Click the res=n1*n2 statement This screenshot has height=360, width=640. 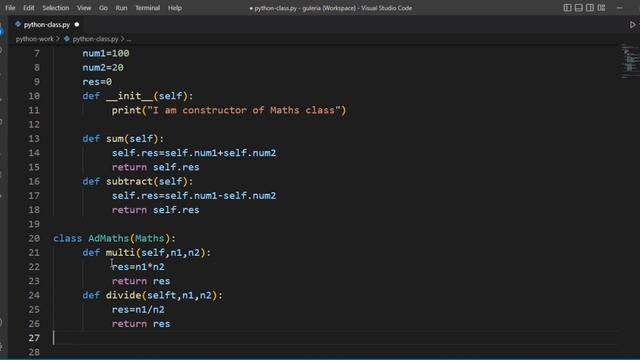(x=138, y=267)
